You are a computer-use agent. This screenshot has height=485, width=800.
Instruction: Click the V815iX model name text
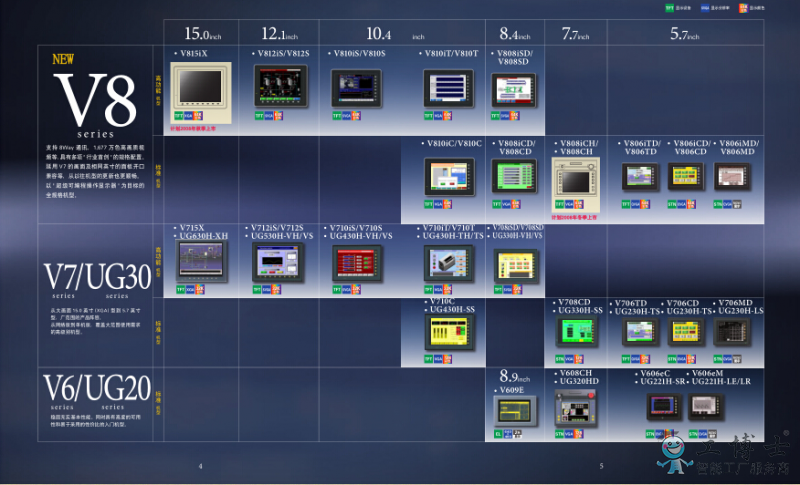point(193,53)
